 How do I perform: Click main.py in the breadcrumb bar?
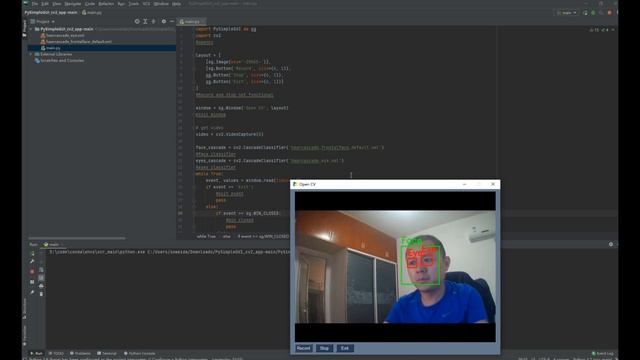point(92,13)
